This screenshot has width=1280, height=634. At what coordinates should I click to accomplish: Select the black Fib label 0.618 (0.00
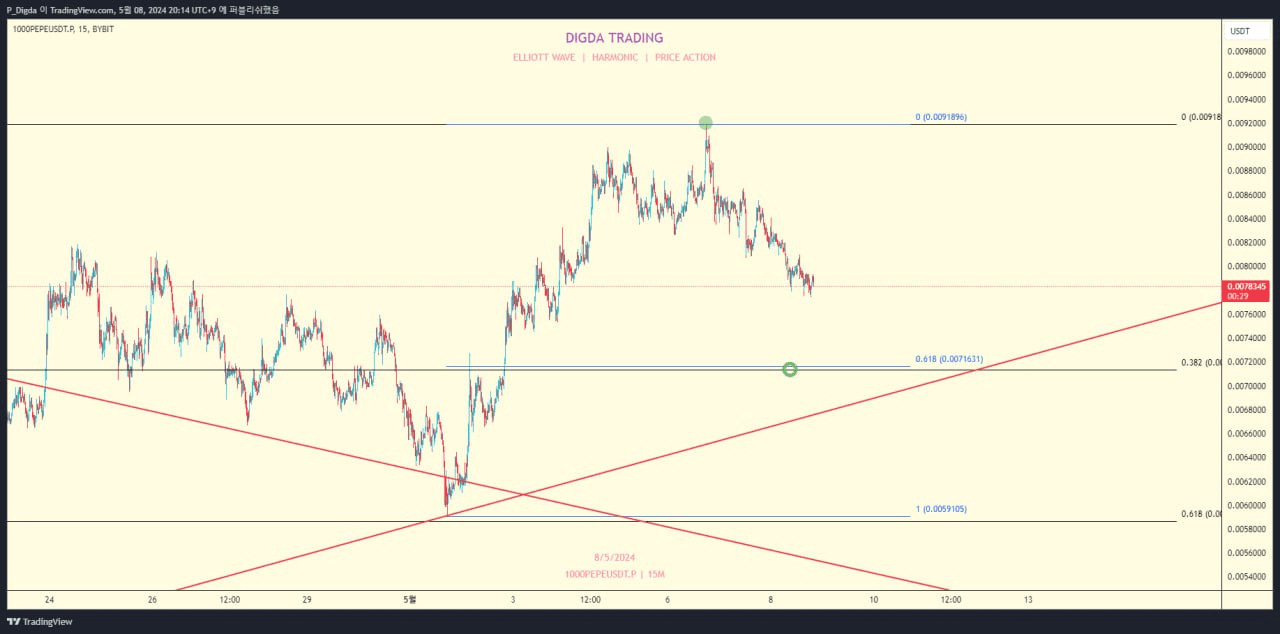pos(1201,514)
